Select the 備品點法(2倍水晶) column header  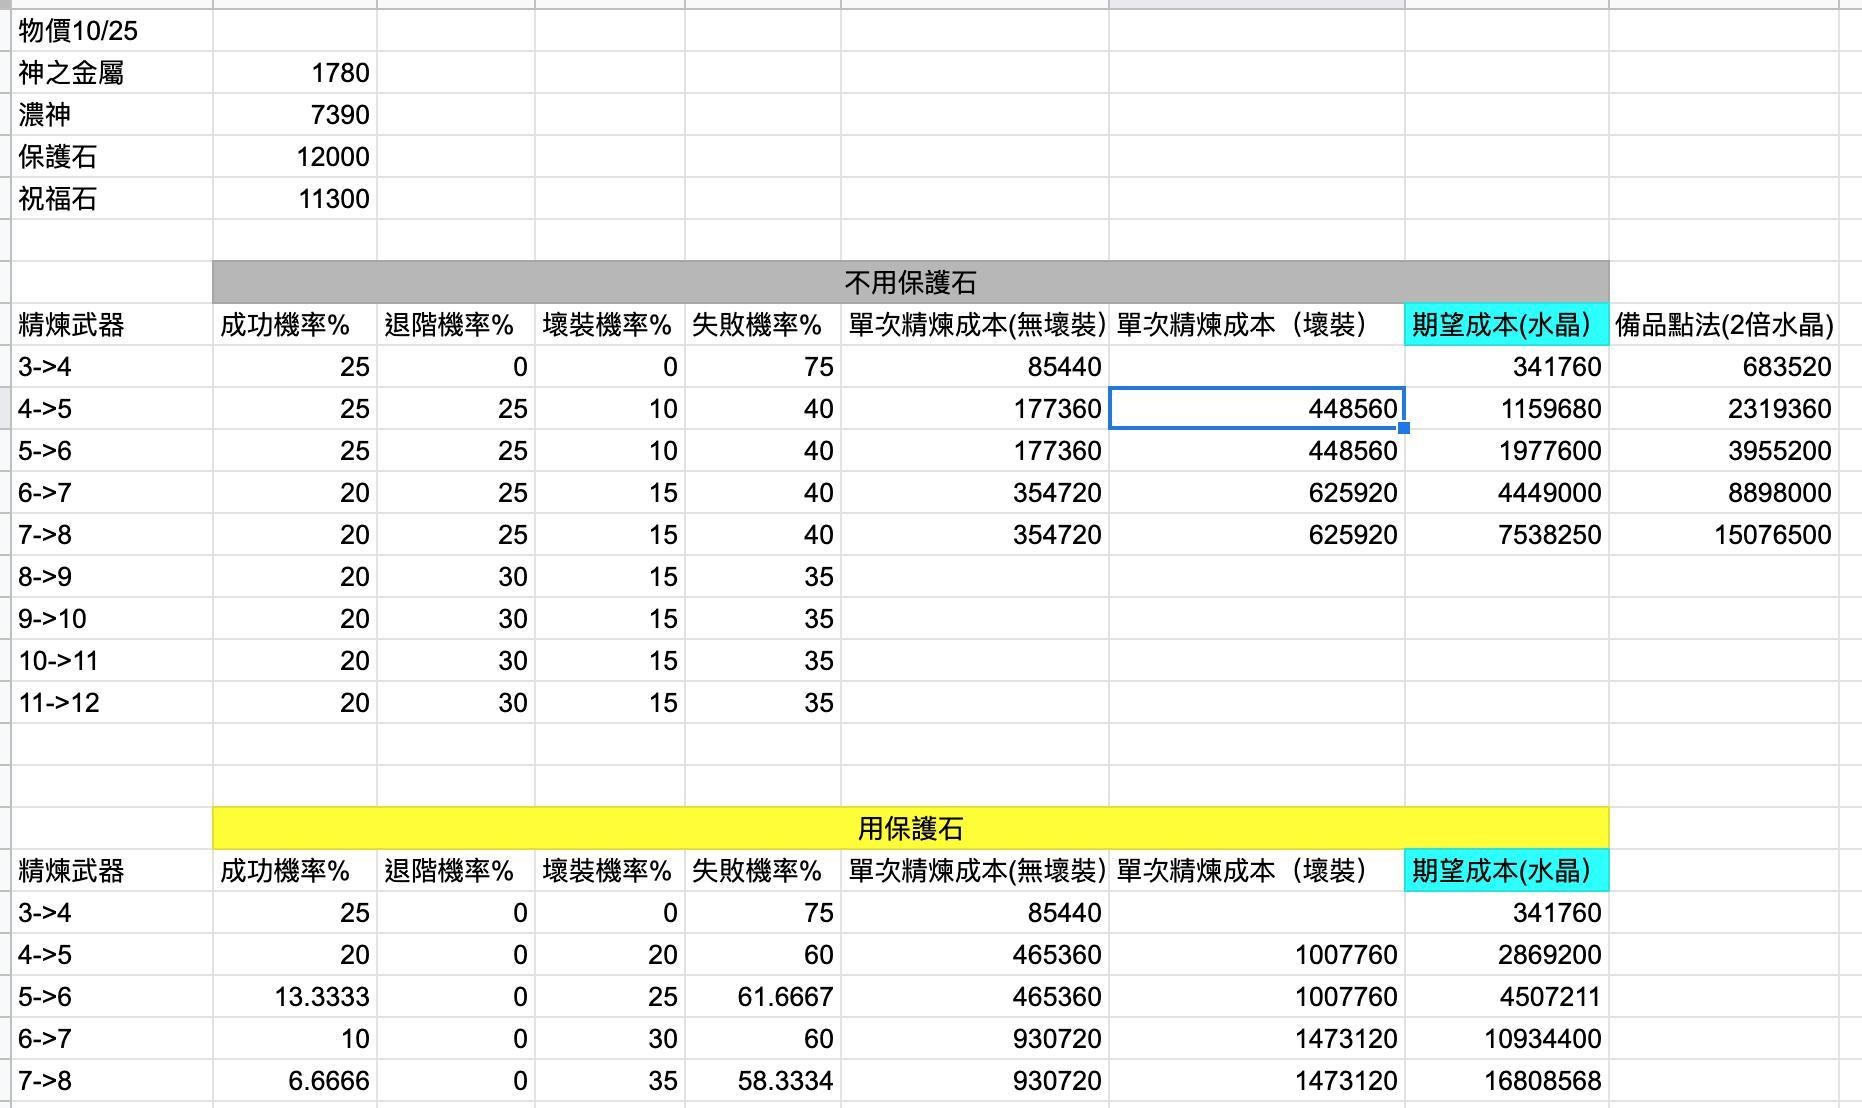[1720, 324]
